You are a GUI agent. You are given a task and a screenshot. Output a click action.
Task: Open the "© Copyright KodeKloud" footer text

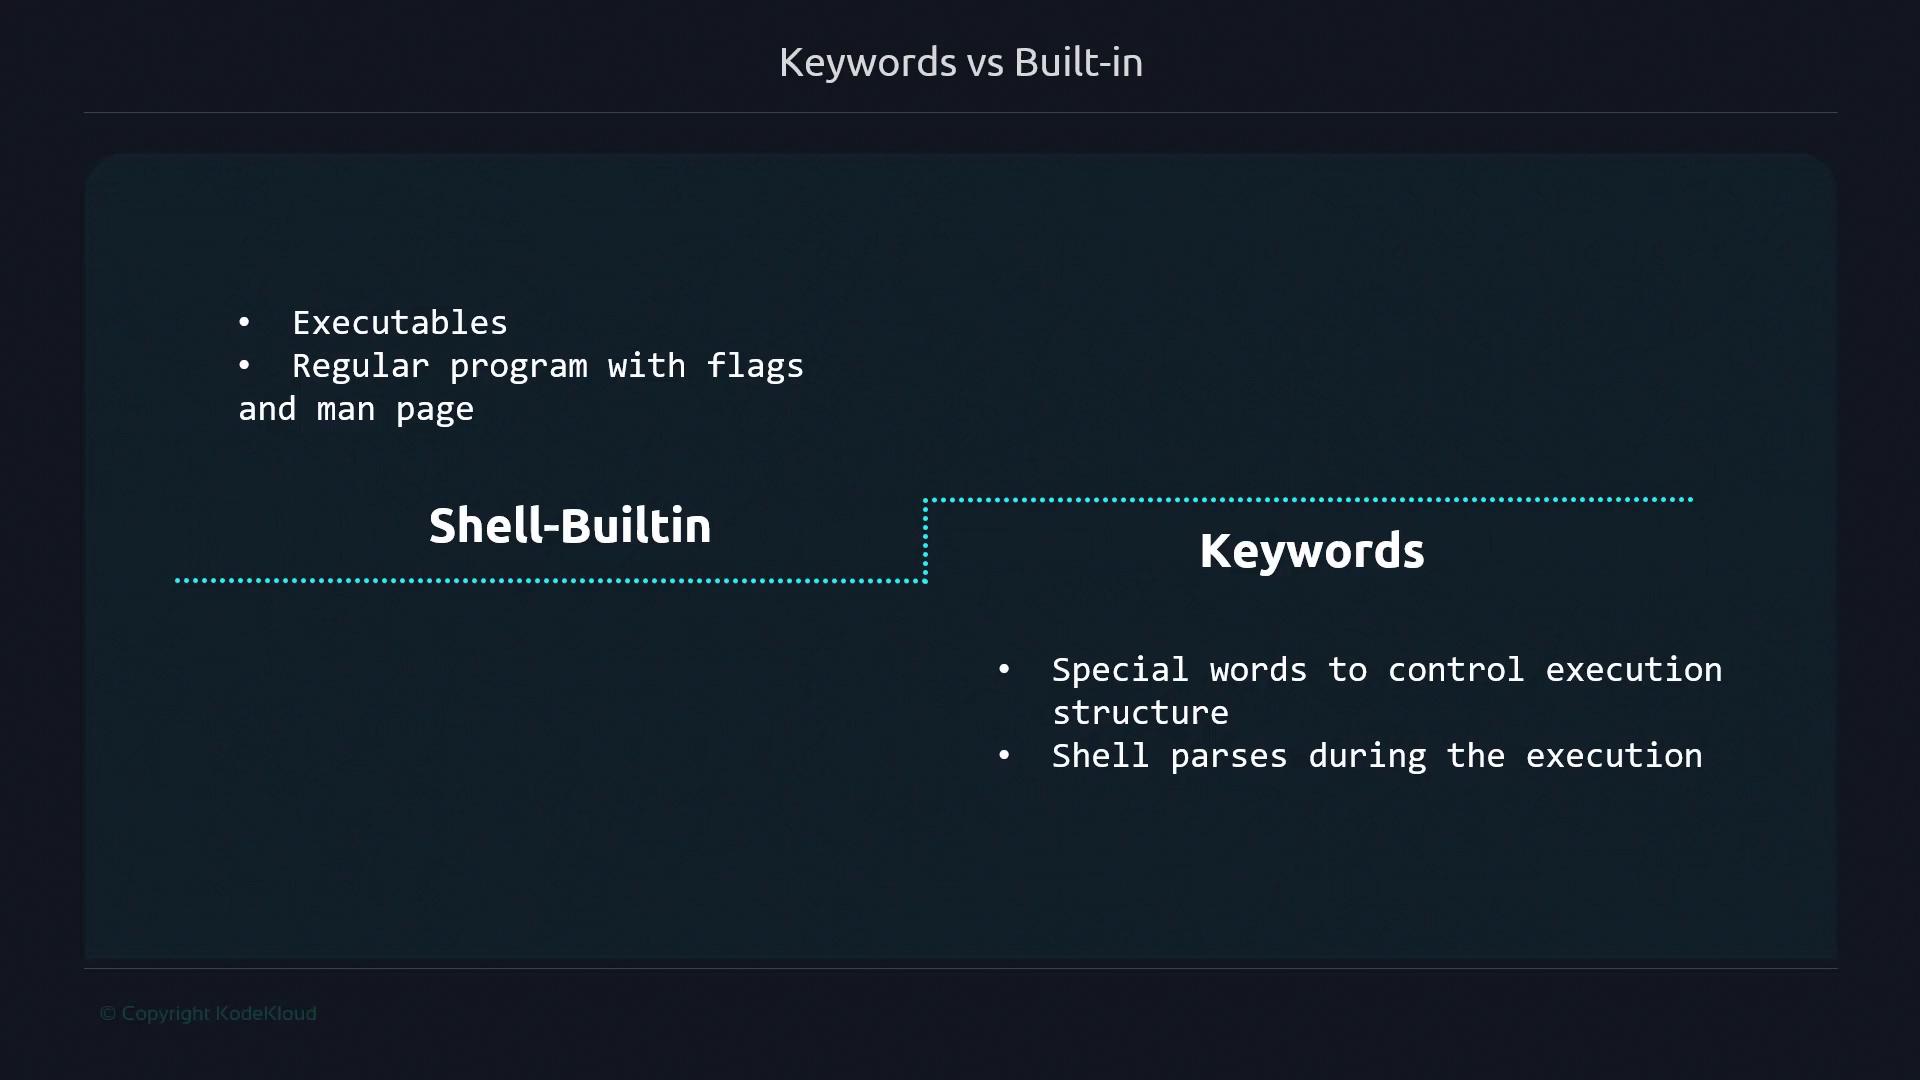pyautogui.click(x=208, y=1013)
